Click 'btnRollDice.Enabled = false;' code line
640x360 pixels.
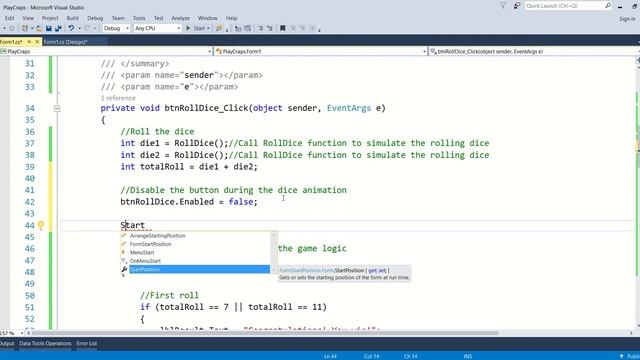tap(189, 202)
